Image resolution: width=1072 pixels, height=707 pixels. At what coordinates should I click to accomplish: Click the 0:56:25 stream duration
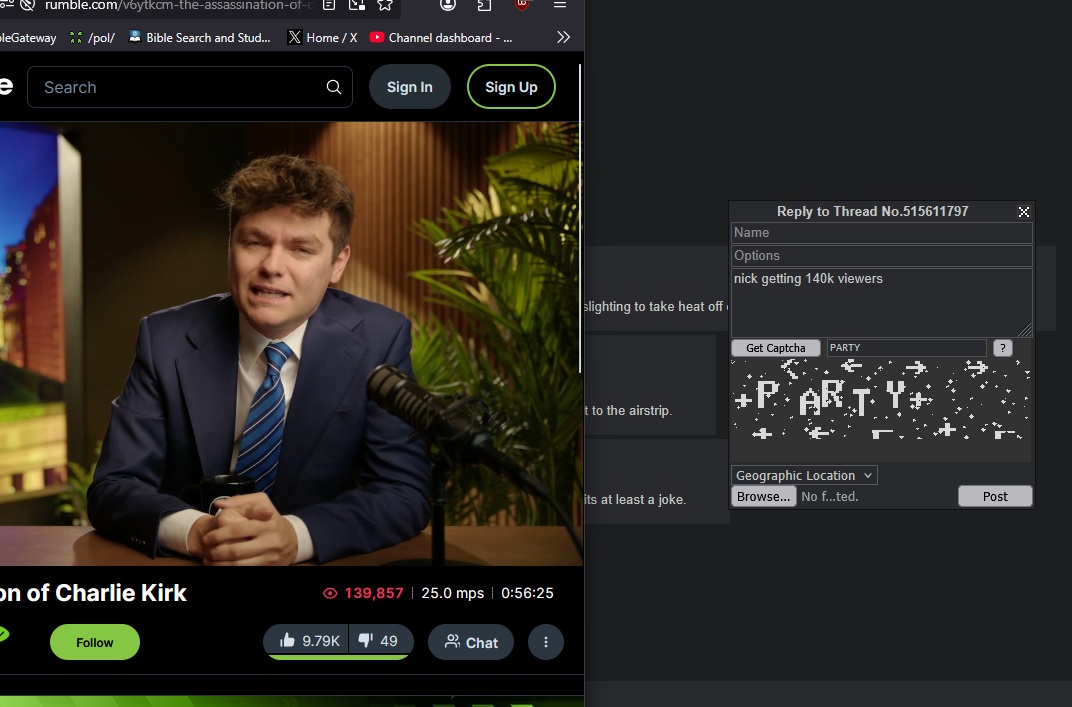coord(527,593)
